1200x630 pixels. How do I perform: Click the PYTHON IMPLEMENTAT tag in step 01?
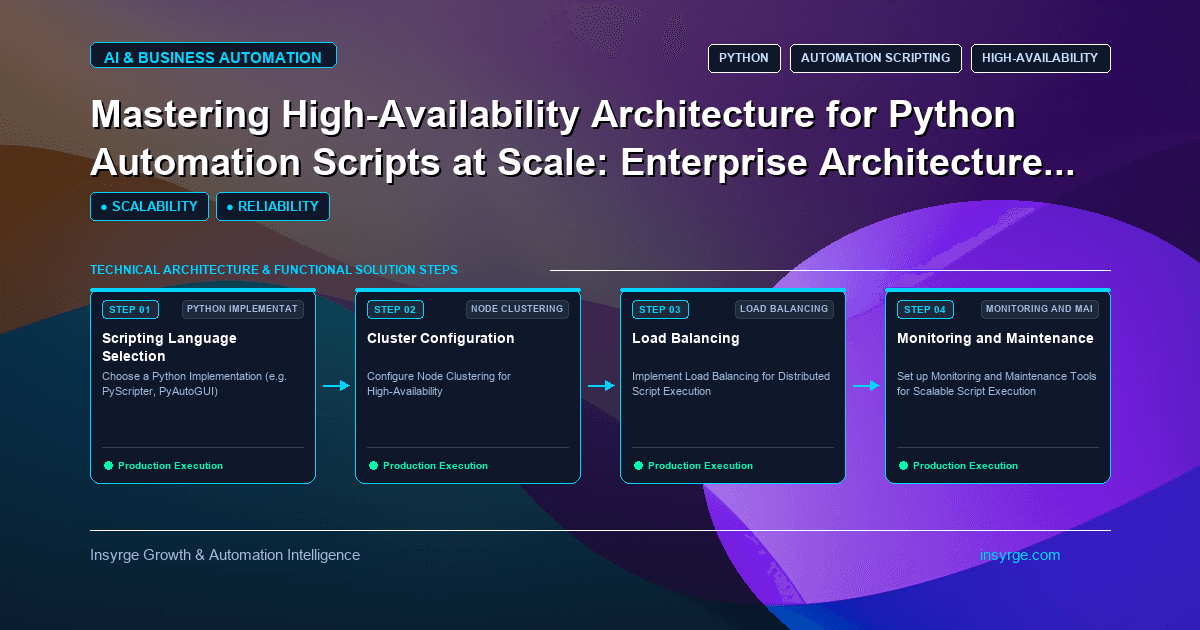243,309
